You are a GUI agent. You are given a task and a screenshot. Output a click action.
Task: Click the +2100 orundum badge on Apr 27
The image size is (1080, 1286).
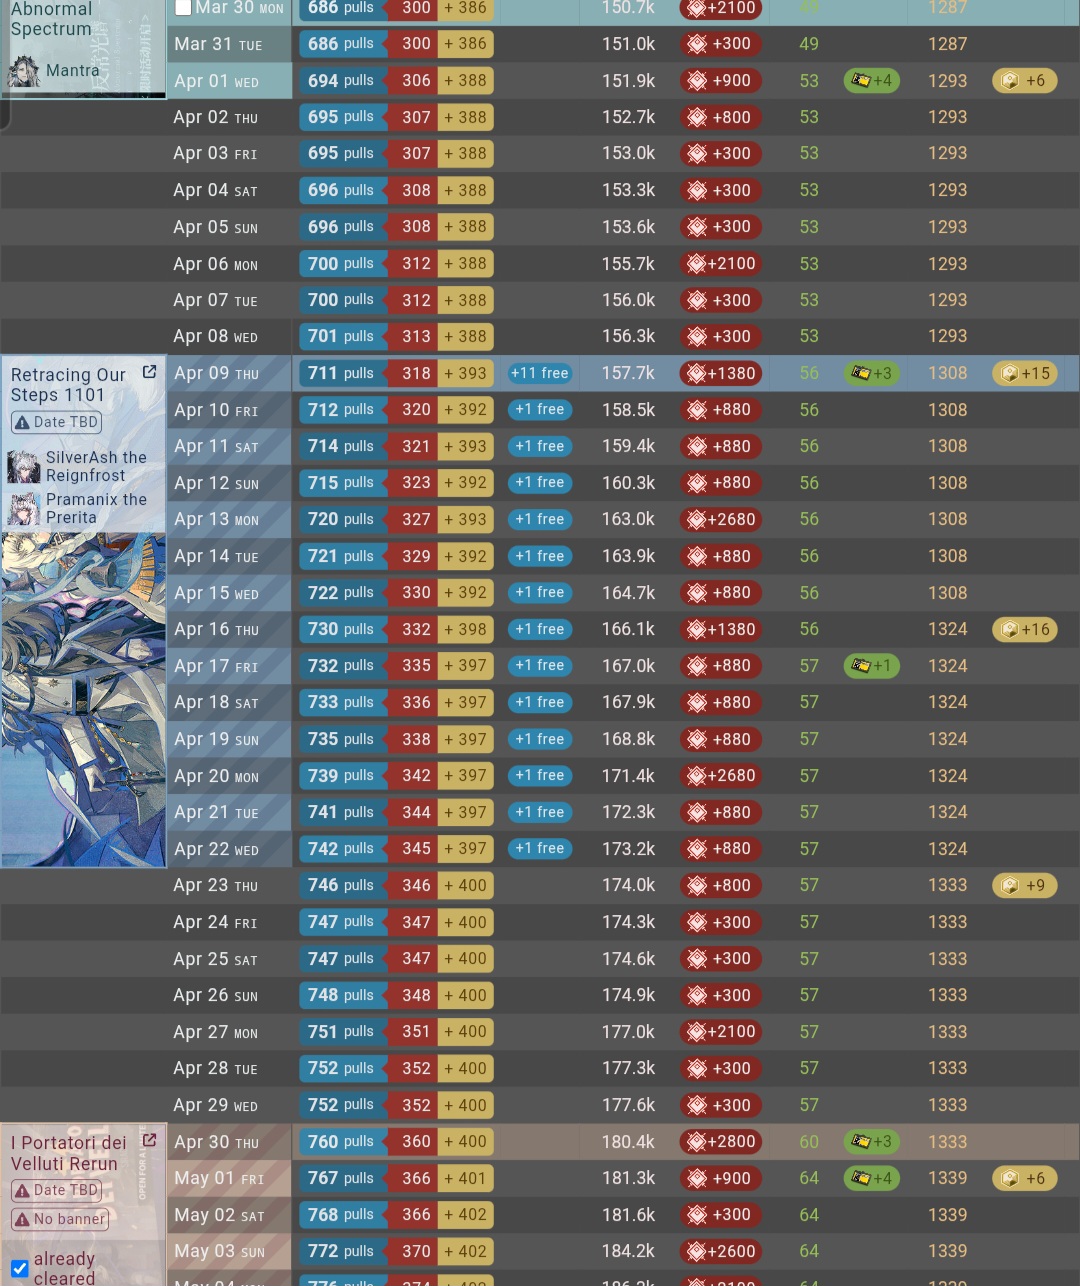click(721, 1032)
